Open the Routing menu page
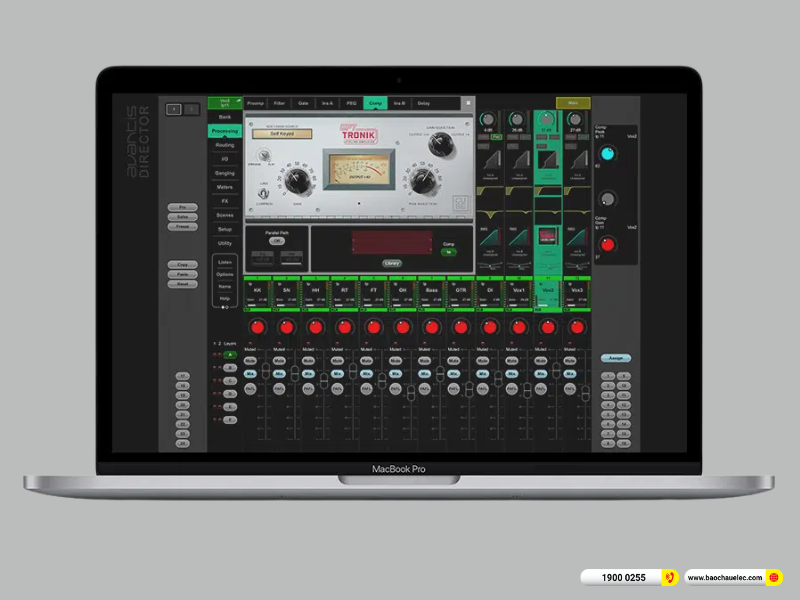Viewport: 800px width, 600px height. 224,145
